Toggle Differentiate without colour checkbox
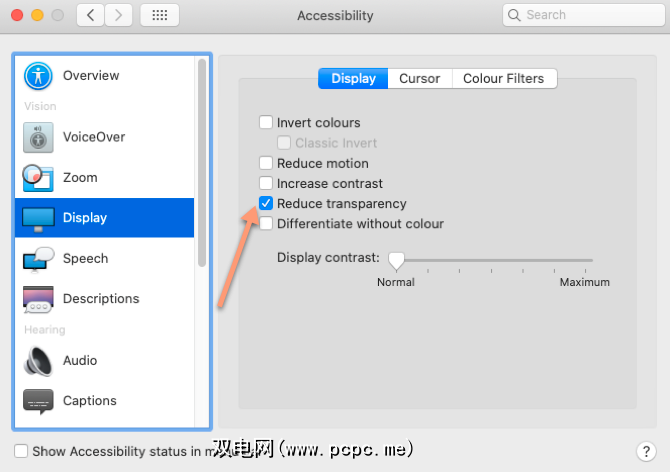Viewport: 670px width, 472px height. (266, 224)
